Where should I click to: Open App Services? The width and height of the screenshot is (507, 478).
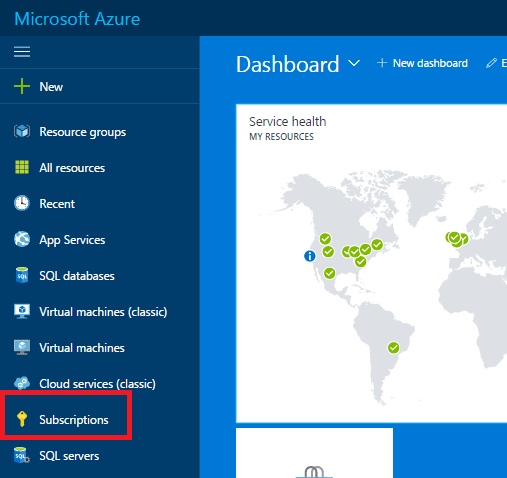(x=72, y=240)
